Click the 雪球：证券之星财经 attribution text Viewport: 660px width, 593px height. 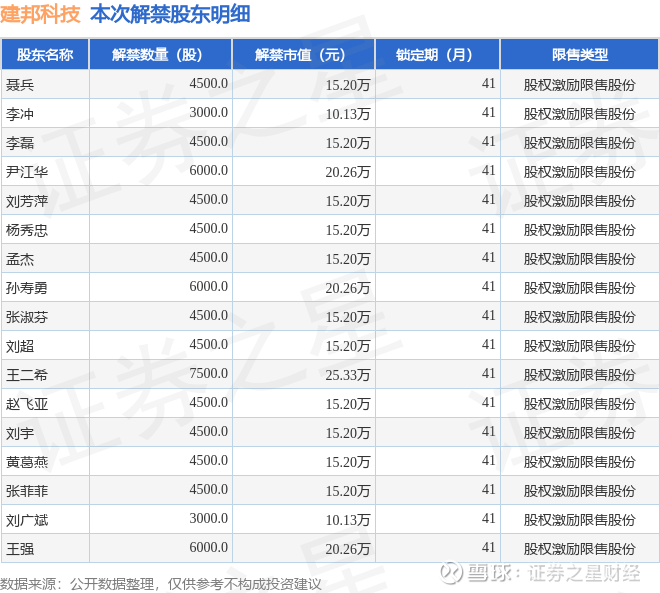pos(554,573)
